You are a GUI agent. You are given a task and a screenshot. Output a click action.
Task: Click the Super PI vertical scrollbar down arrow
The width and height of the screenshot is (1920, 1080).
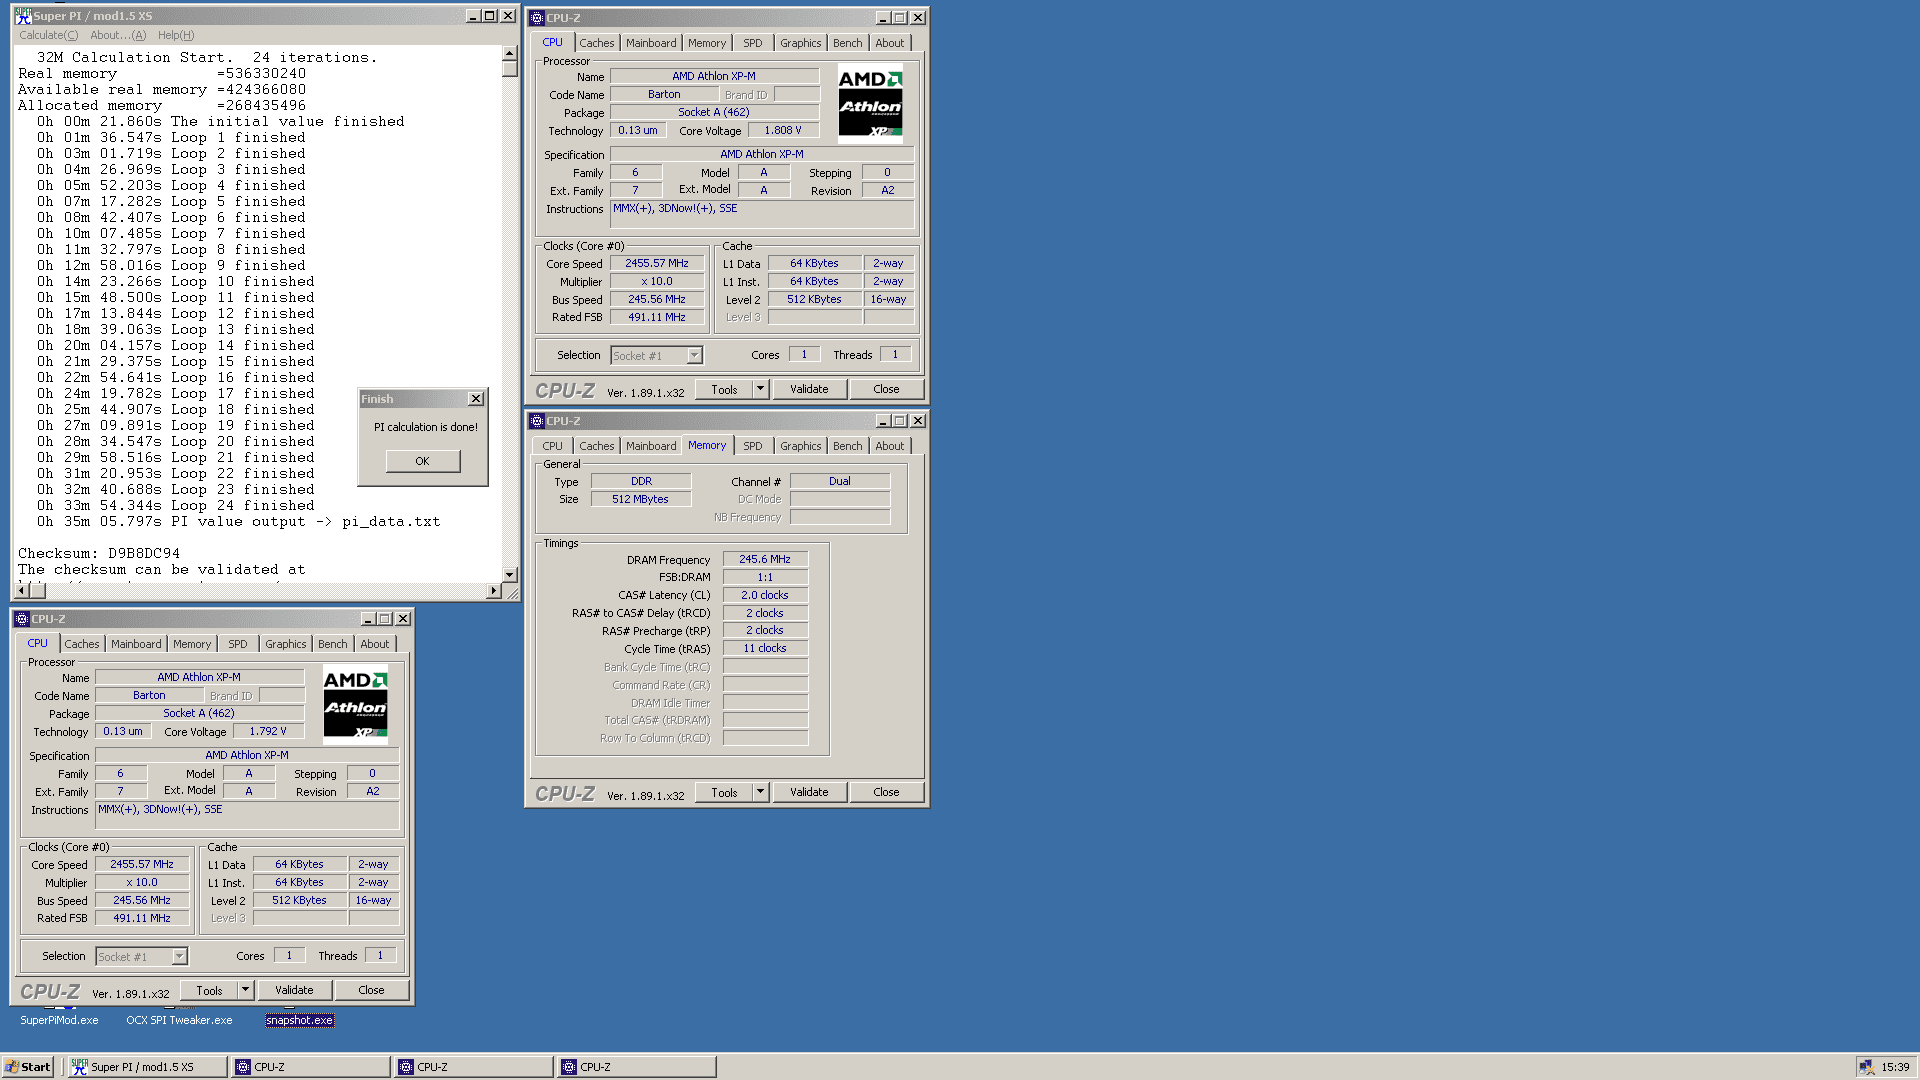tap(510, 575)
